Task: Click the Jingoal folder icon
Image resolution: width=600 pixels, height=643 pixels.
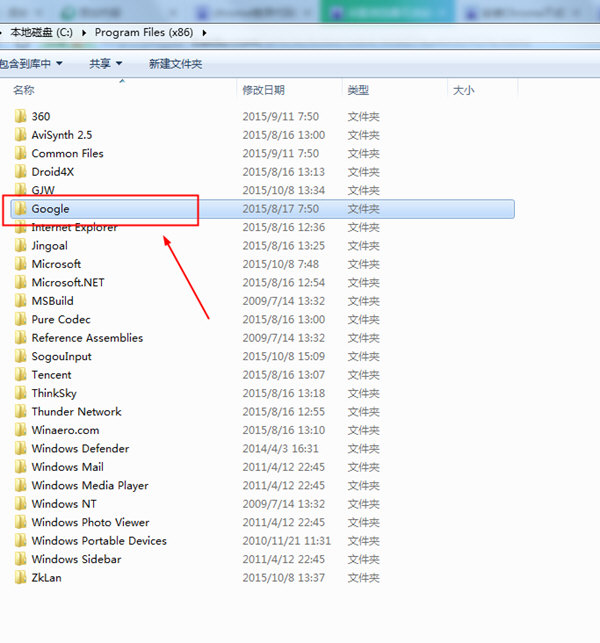Action: pyautogui.click(x=21, y=246)
